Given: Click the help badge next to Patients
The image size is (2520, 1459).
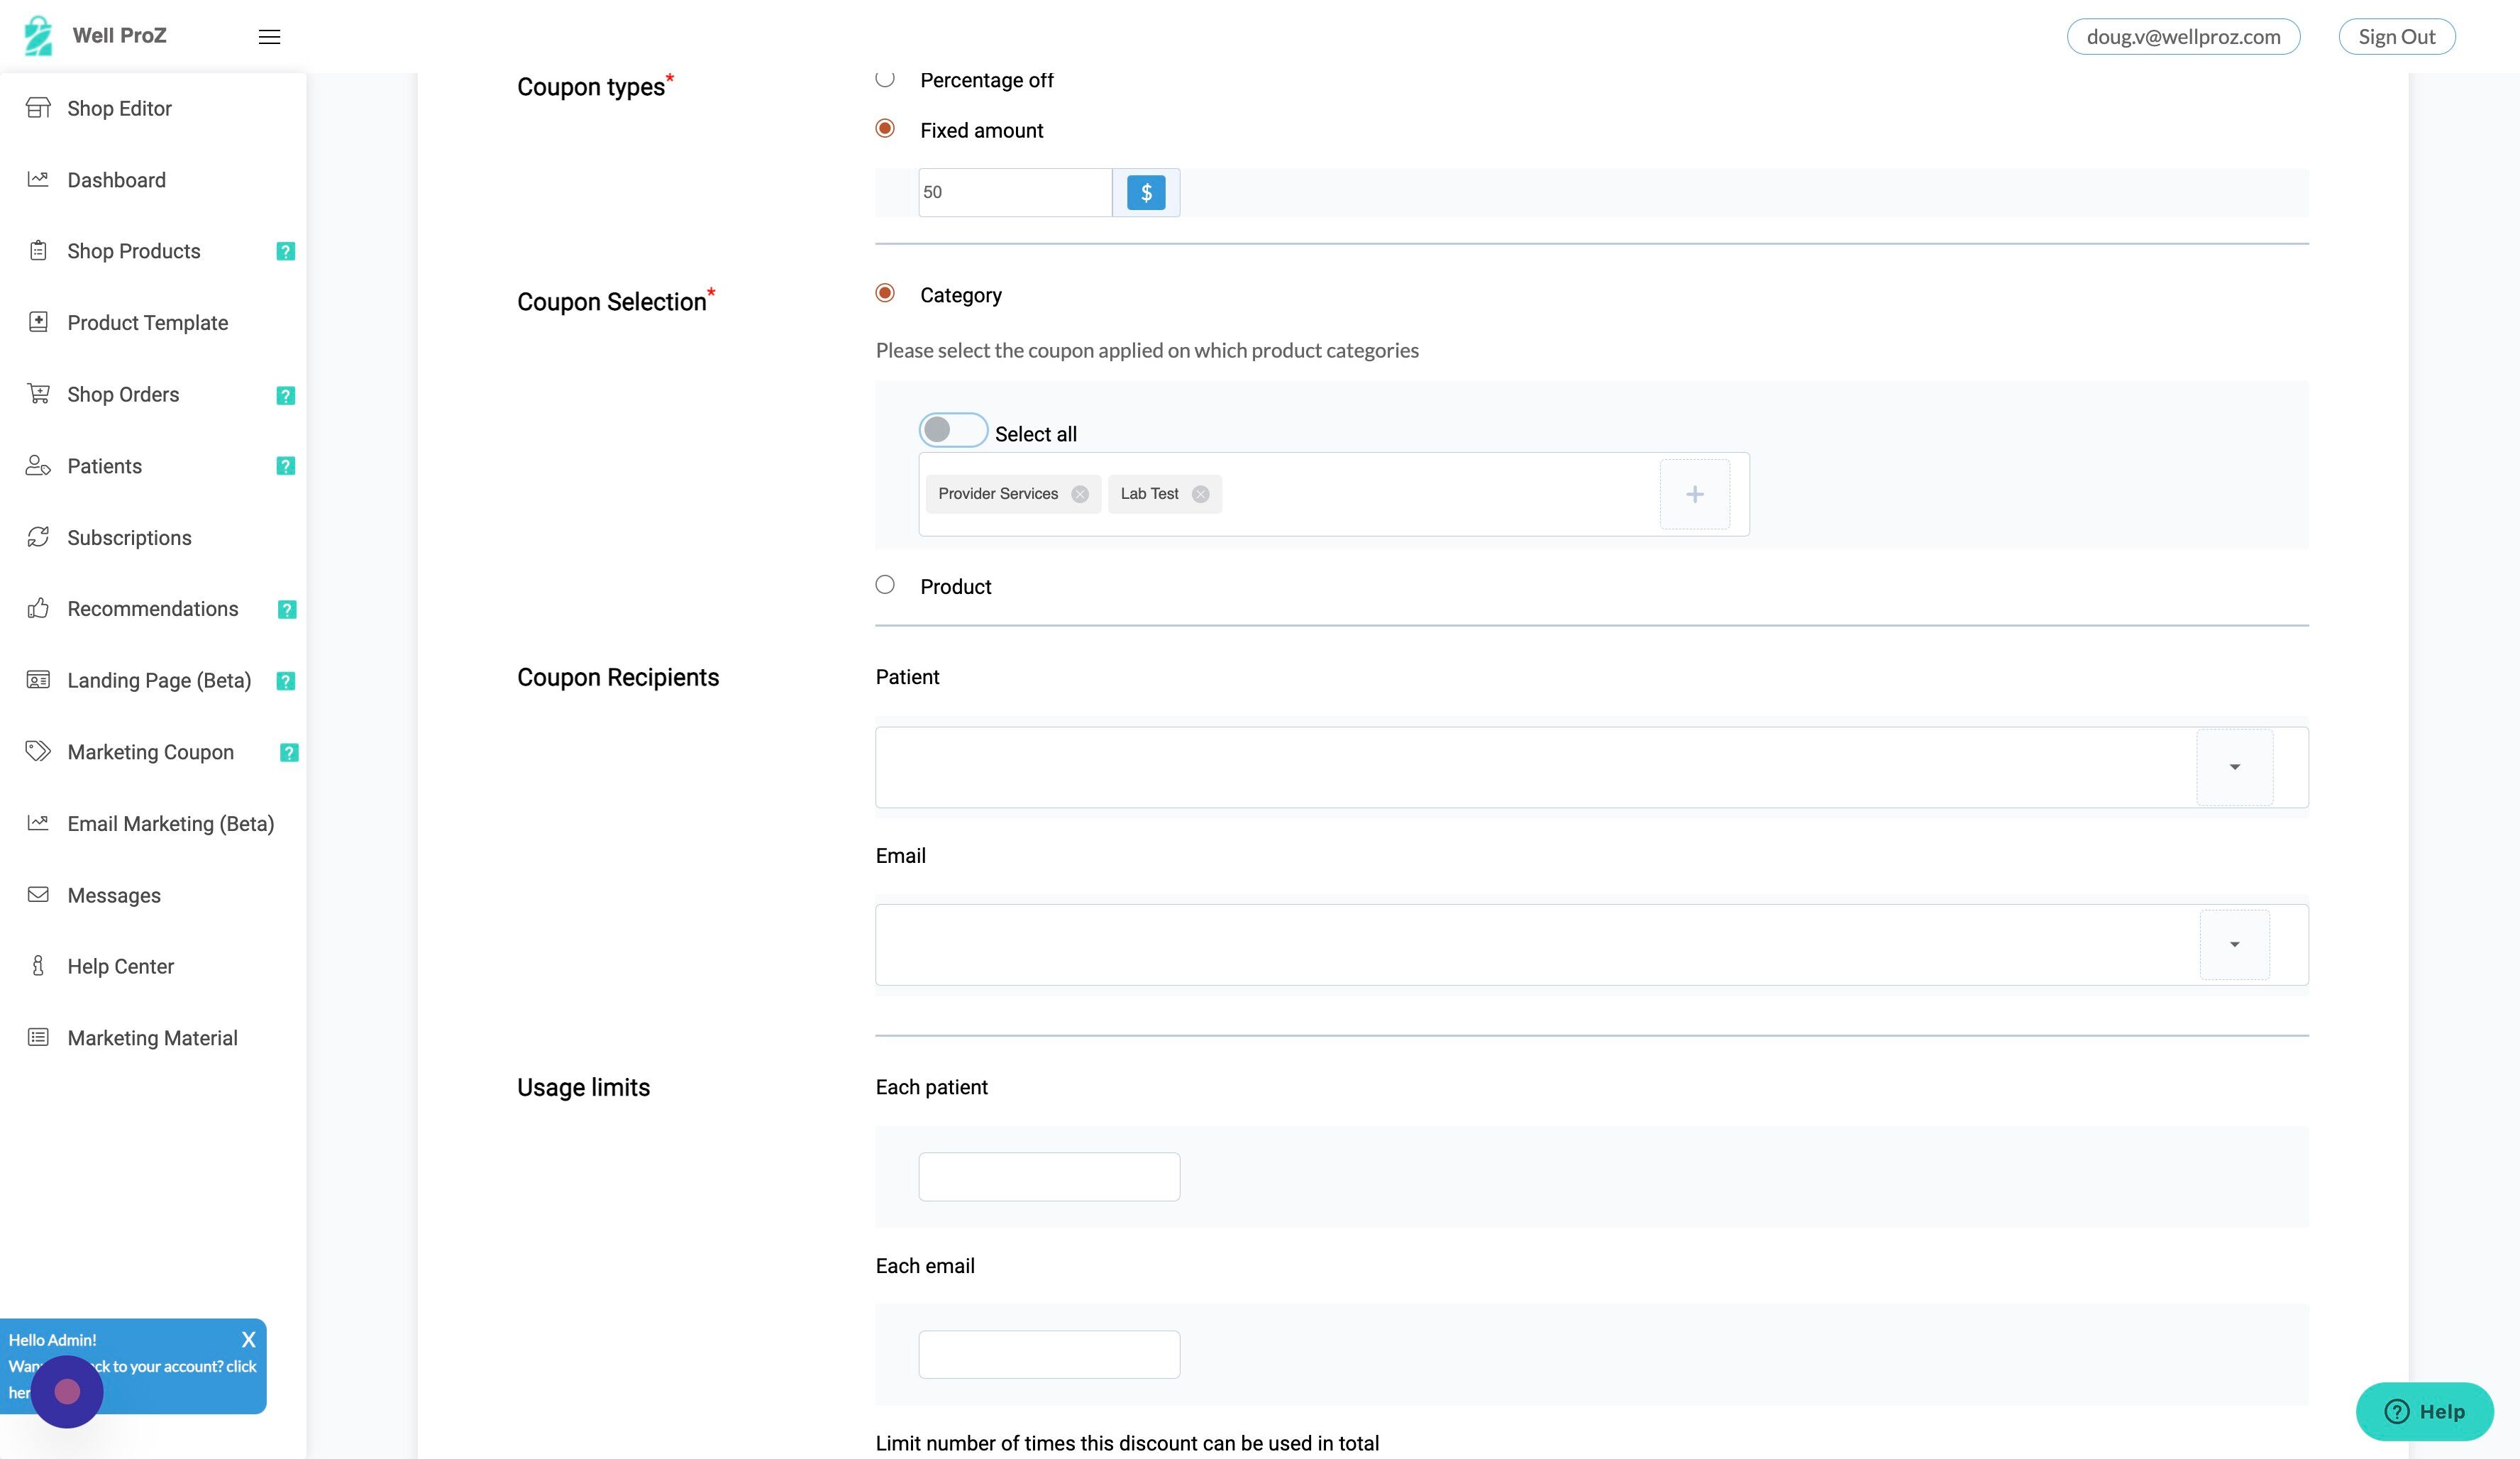Looking at the screenshot, I should 285,465.
